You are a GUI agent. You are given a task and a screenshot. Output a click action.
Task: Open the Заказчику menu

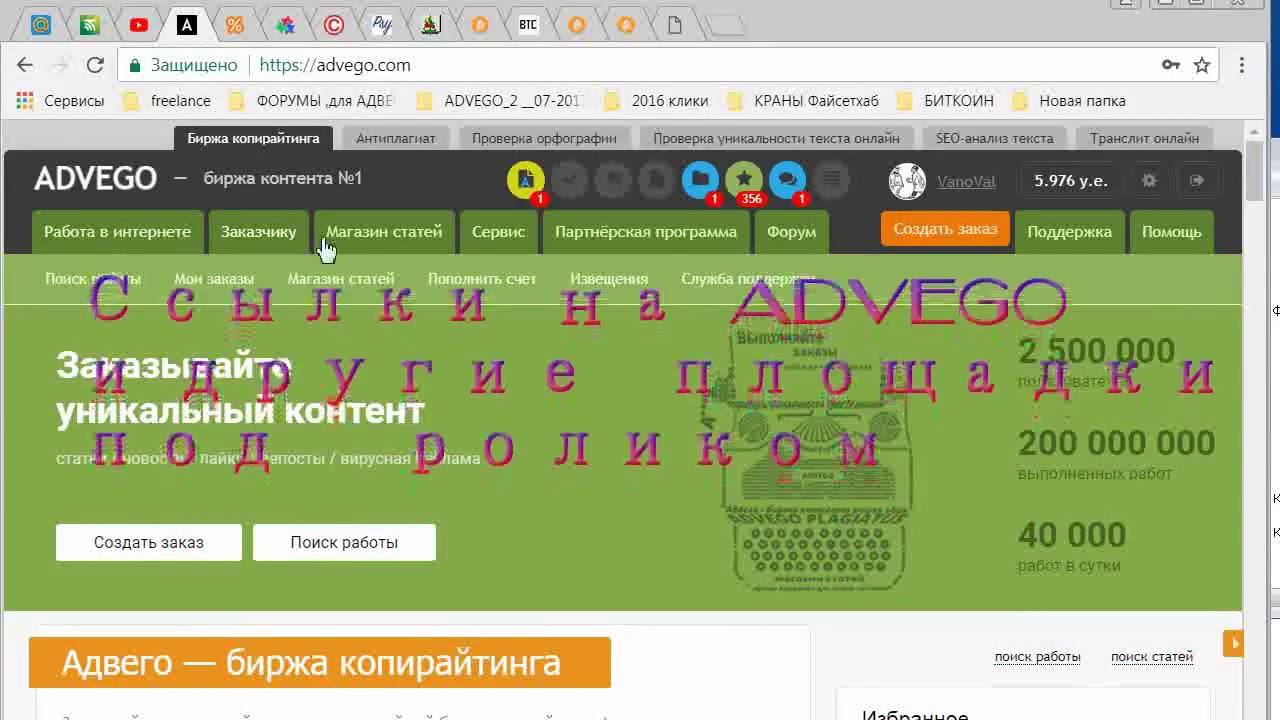tap(258, 231)
